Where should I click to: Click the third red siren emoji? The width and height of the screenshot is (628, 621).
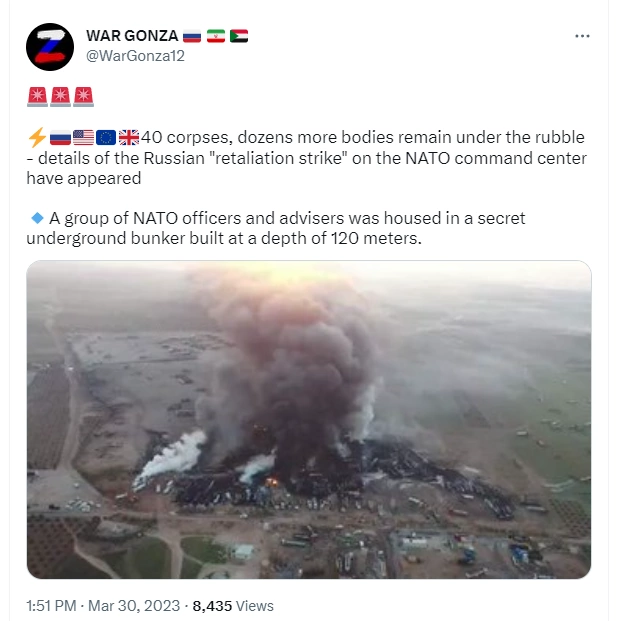pos(84,97)
